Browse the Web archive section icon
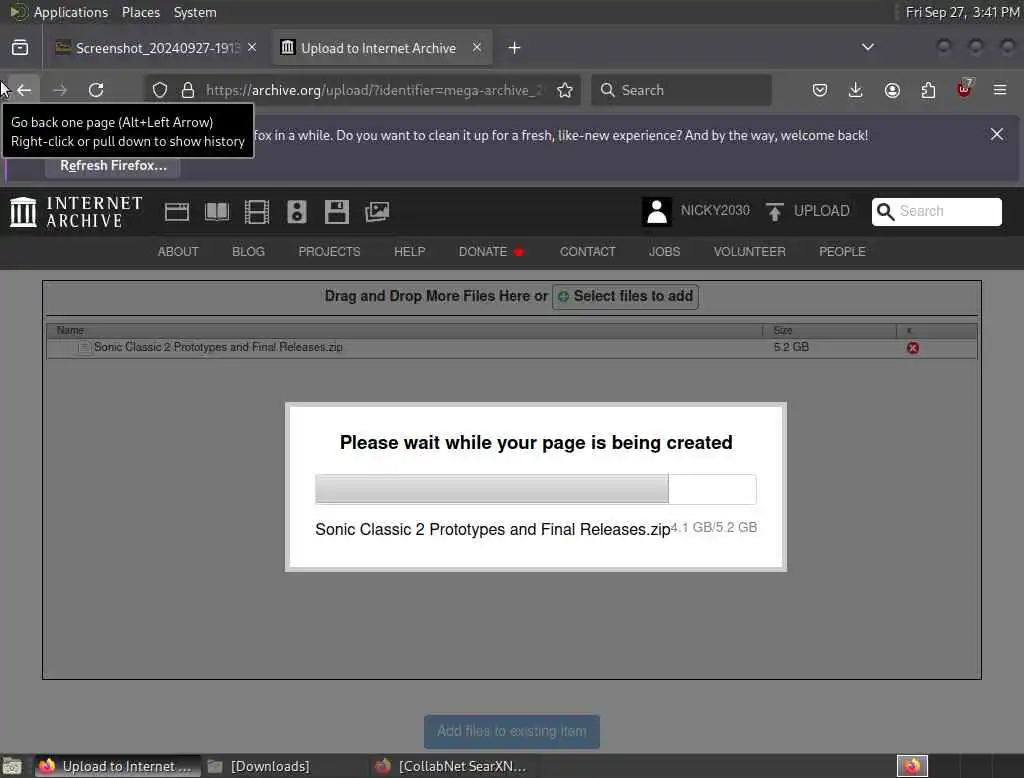Image resolution: width=1024 pixels, height=778 pixels. (177, 212)
